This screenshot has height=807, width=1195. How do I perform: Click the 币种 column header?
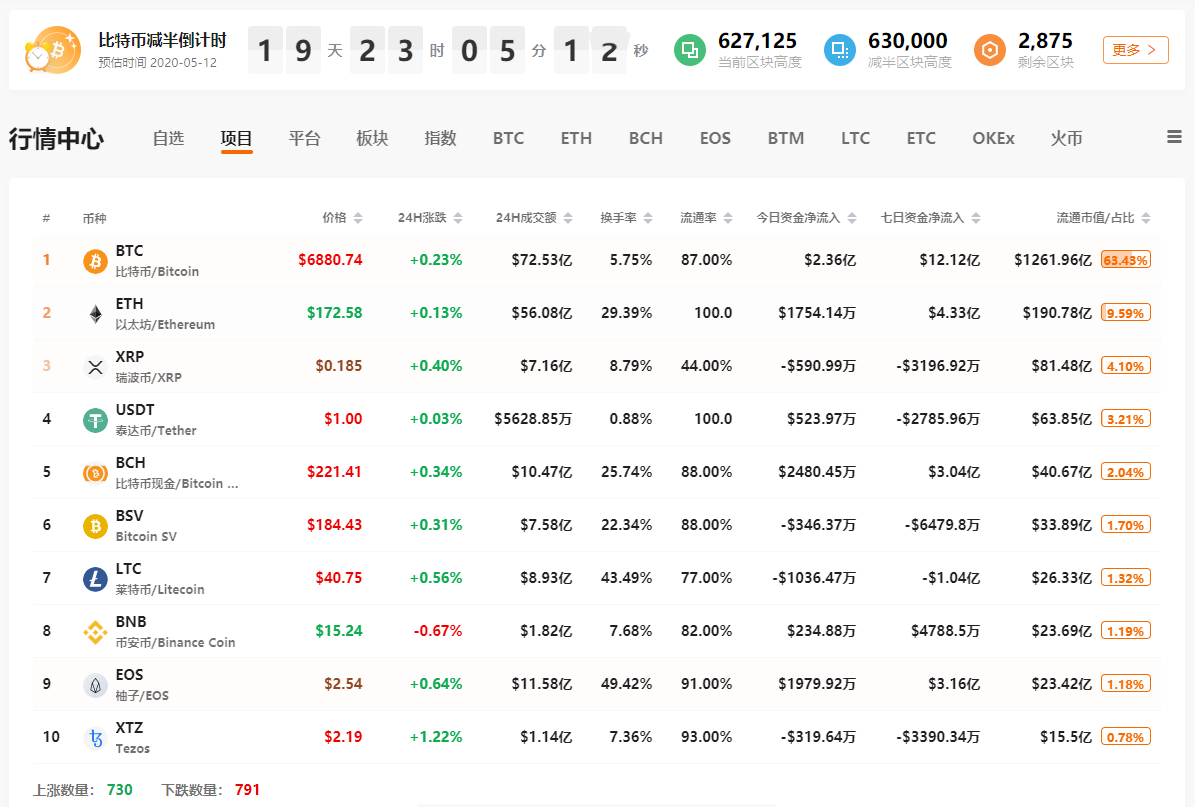[95, 218]
